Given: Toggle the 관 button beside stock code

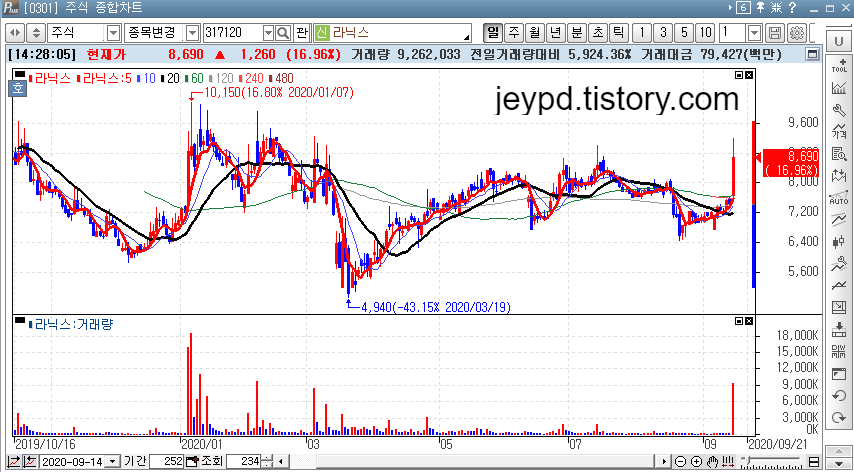Looking at the screenshot, I should pyautogui.click(x=302, y=33).
